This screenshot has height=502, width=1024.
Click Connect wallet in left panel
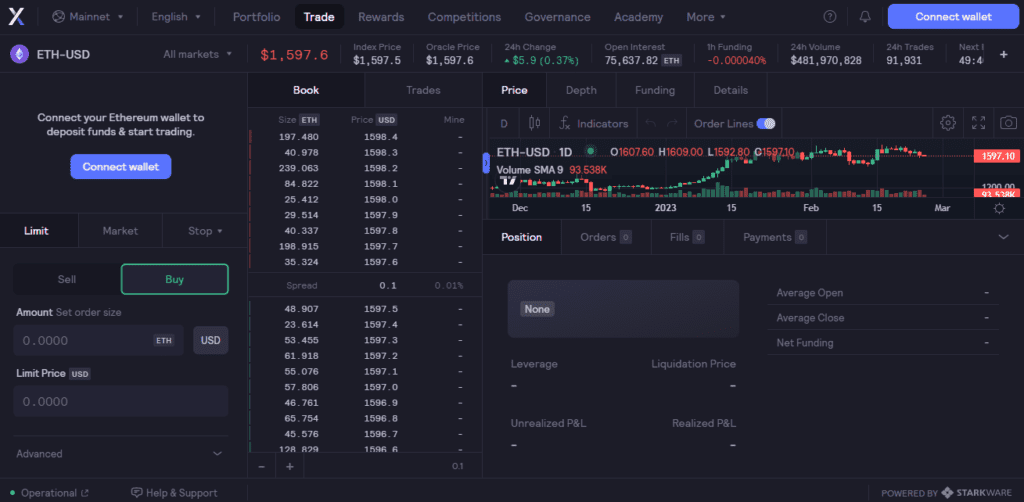coord(121,166)
